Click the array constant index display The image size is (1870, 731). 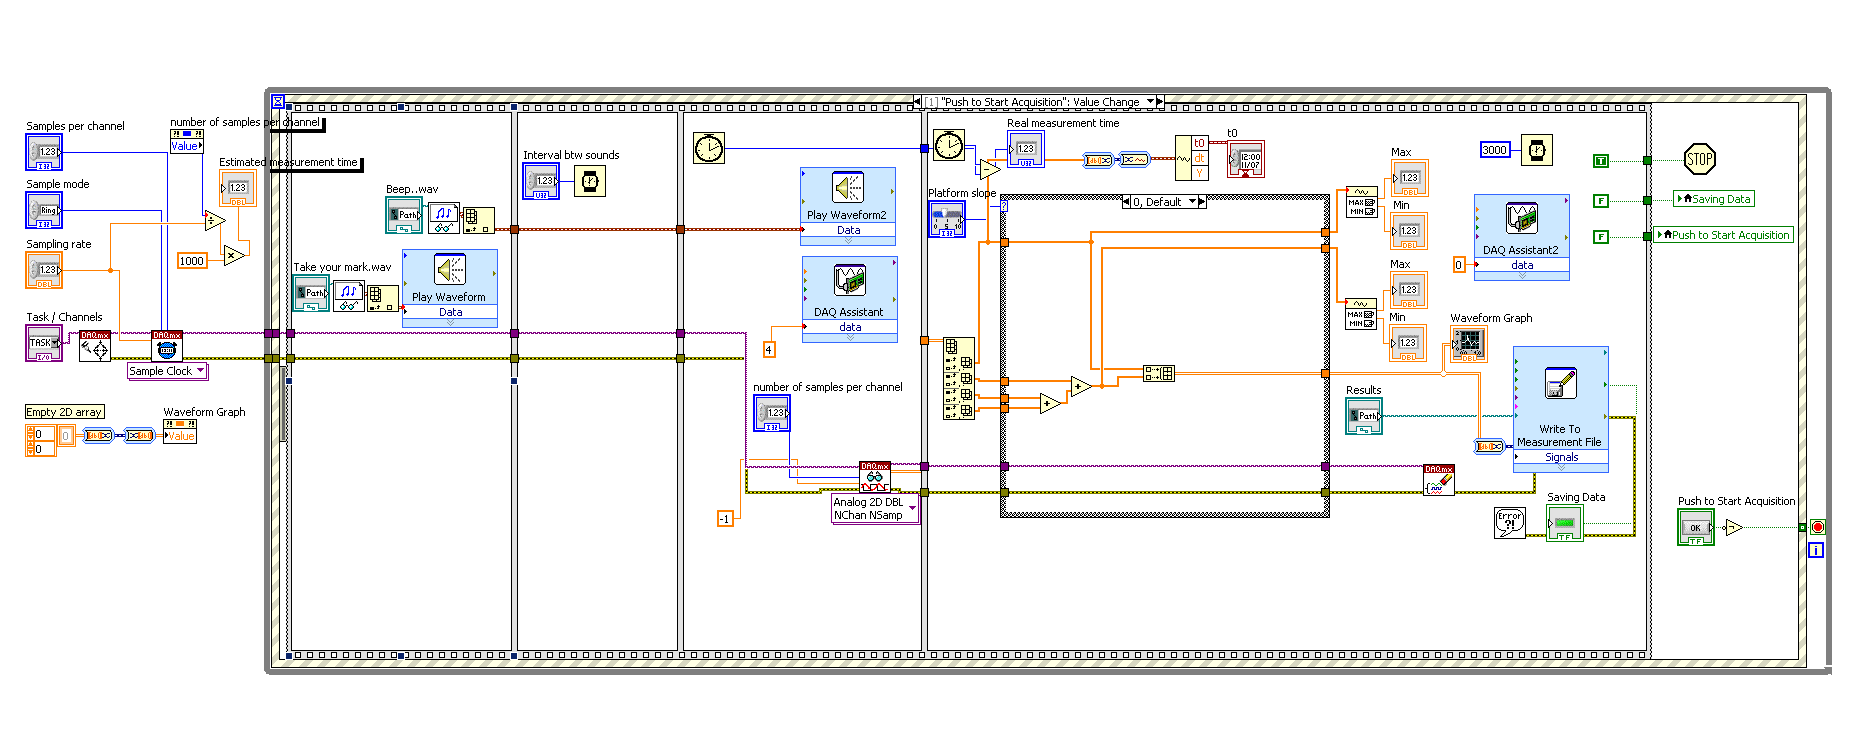tap(40, 441)
